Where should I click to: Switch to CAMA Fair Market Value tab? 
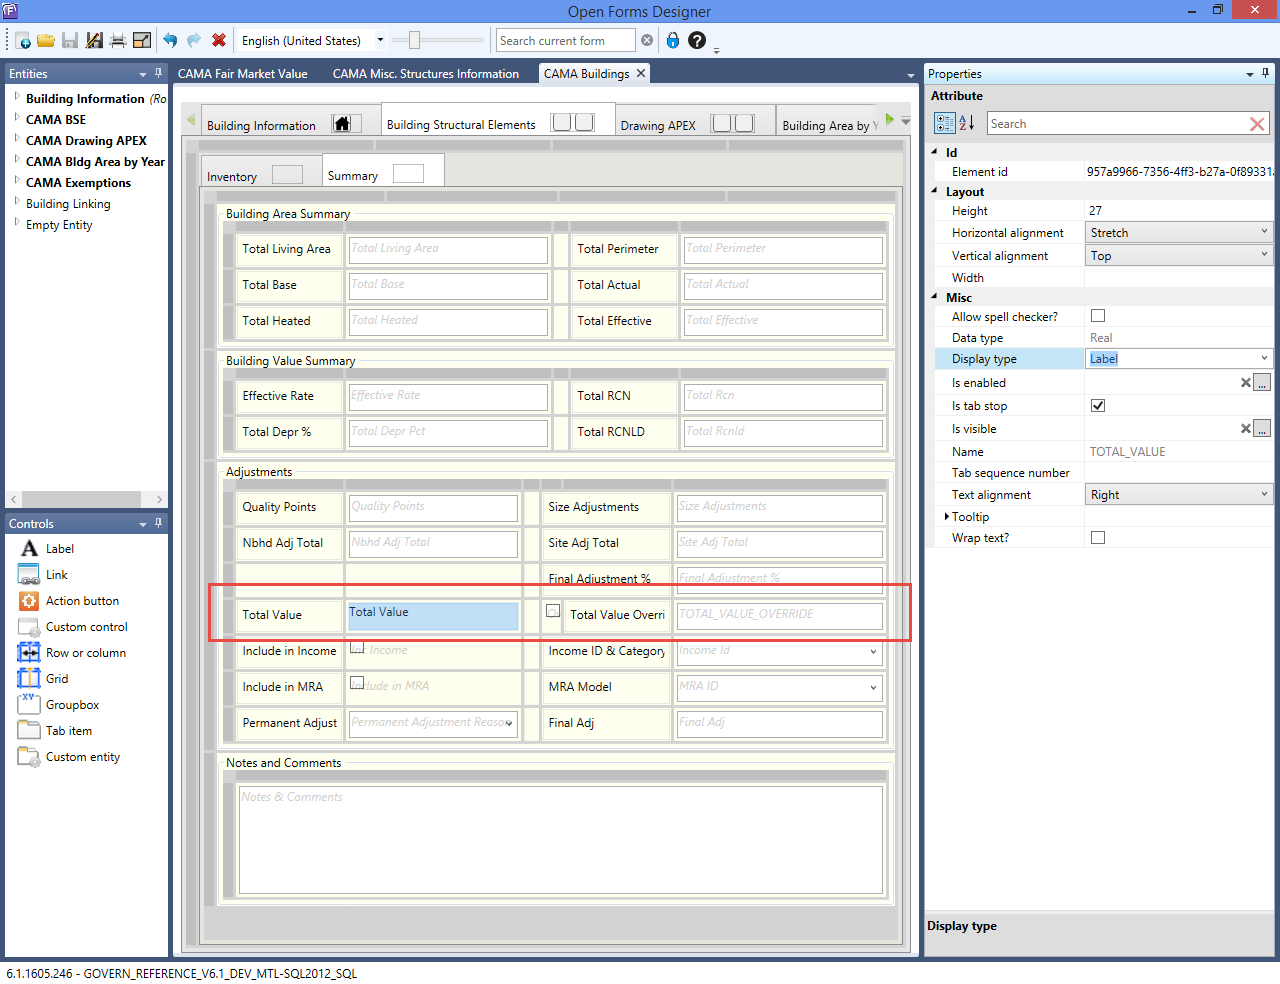point(243,74)
